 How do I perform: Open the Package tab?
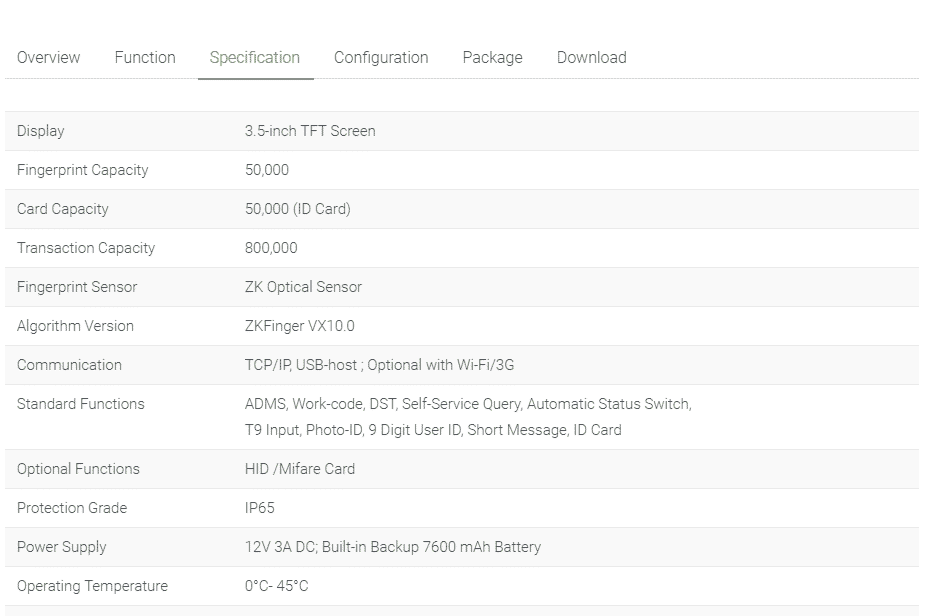(x=492, y=58)
